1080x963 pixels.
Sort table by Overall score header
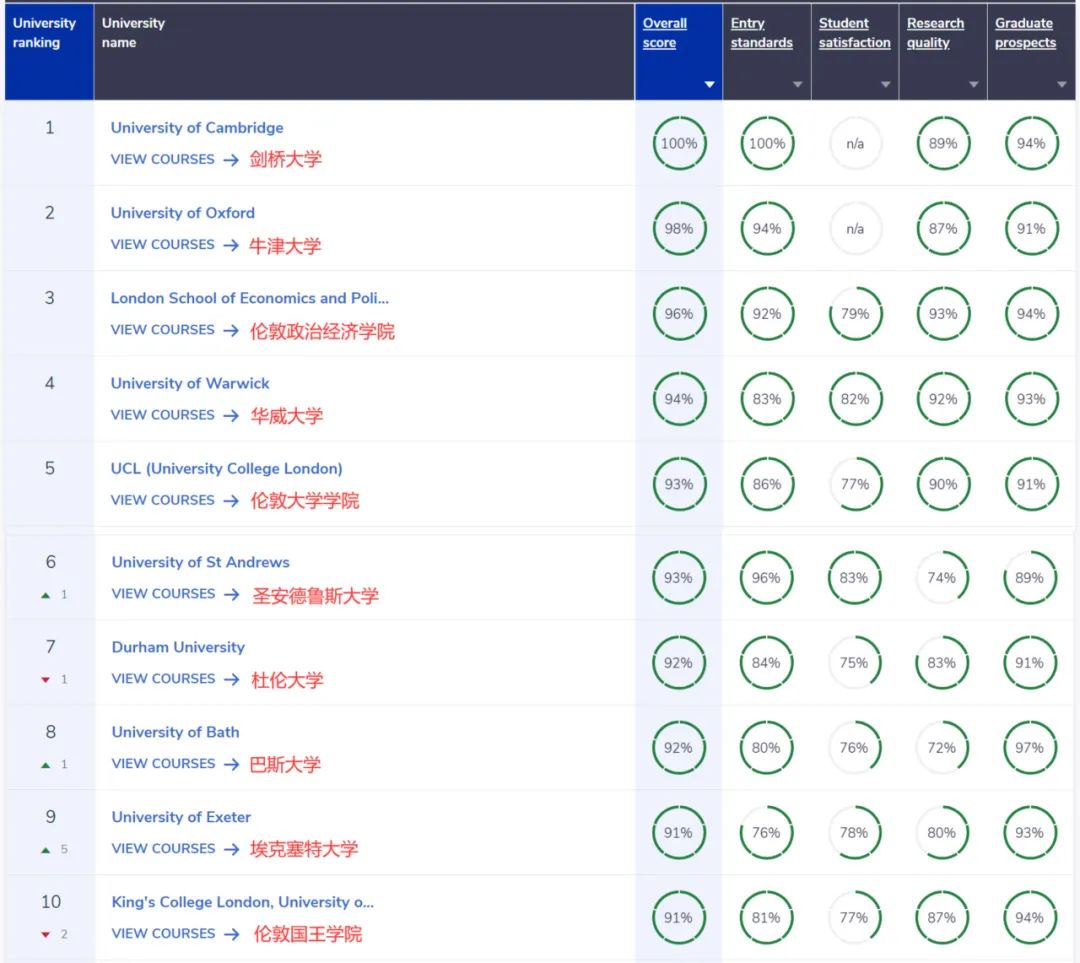pyautogui.click(x=665, y=32)
